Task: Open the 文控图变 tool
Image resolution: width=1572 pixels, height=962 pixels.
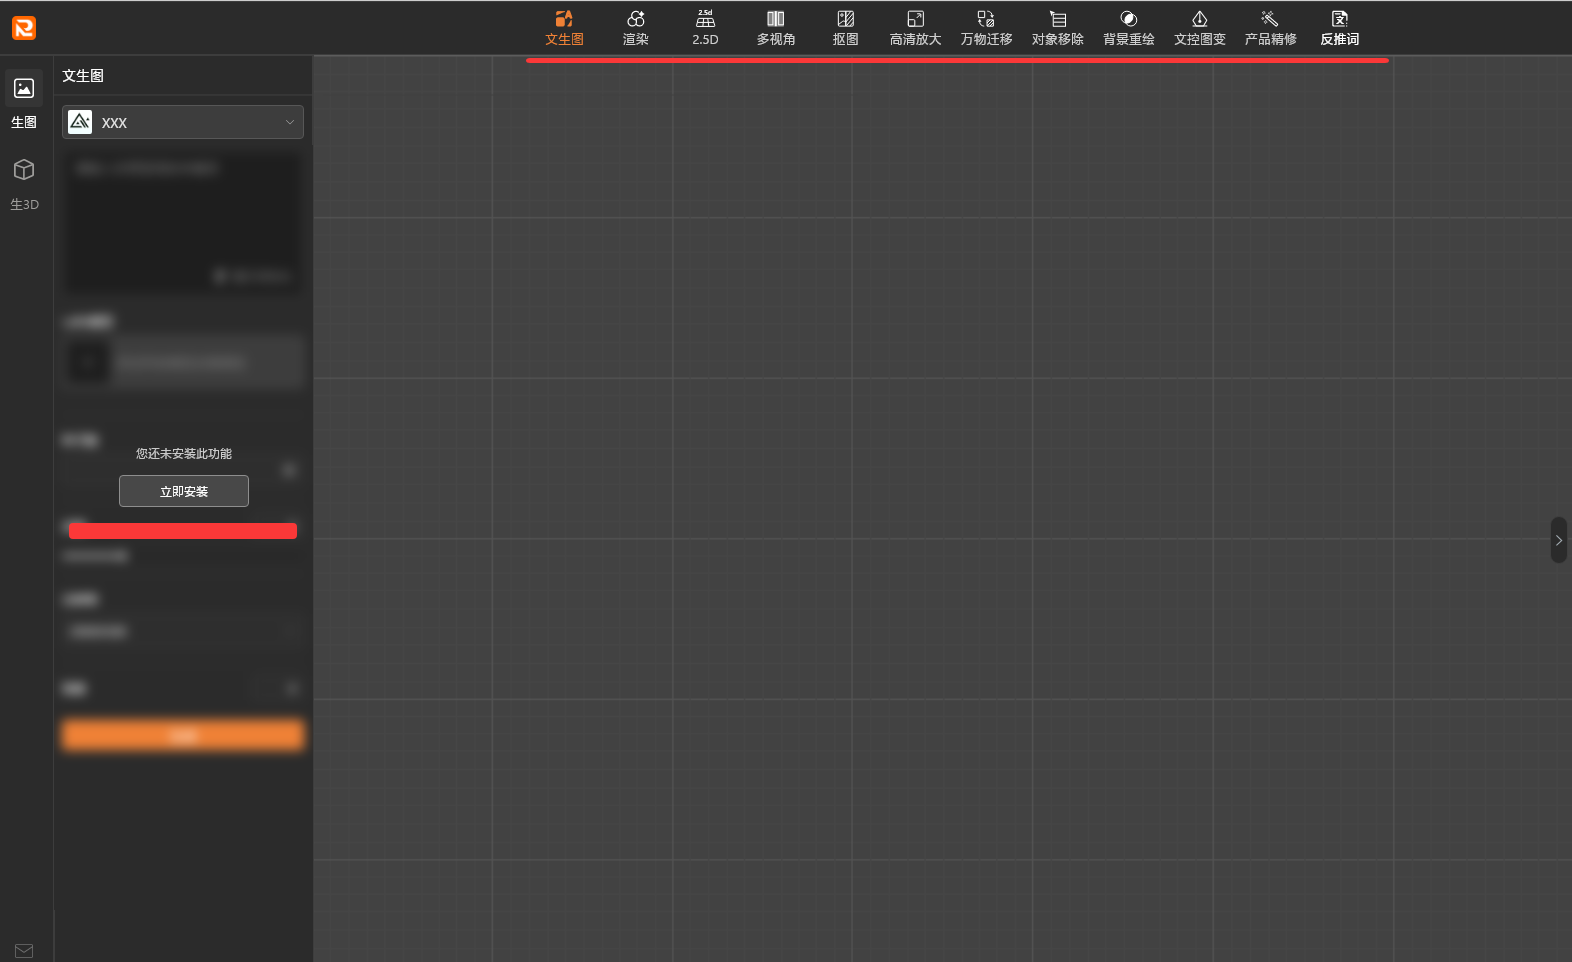Action: (1199, 28)
